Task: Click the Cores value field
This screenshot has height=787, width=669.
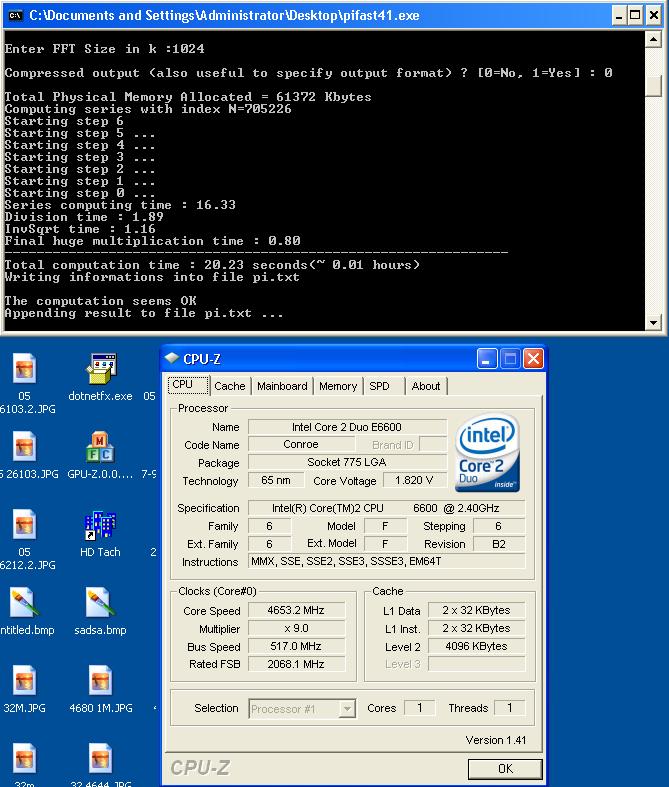Action: pos(420,708)
